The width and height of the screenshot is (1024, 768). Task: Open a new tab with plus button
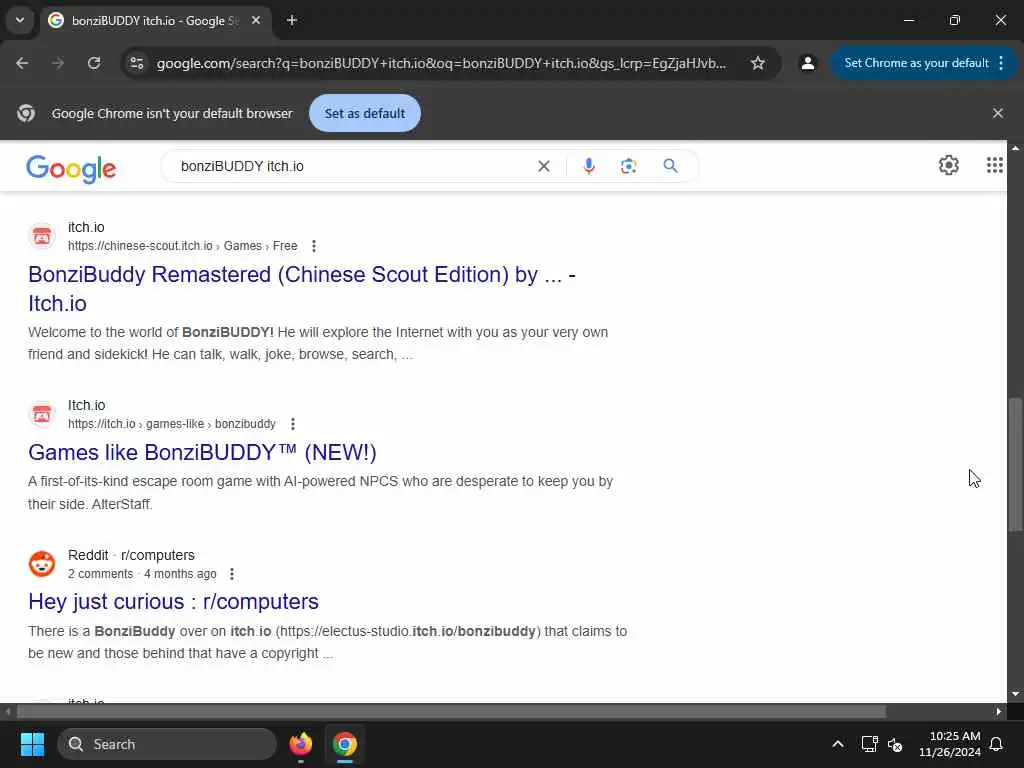[292, 20]
